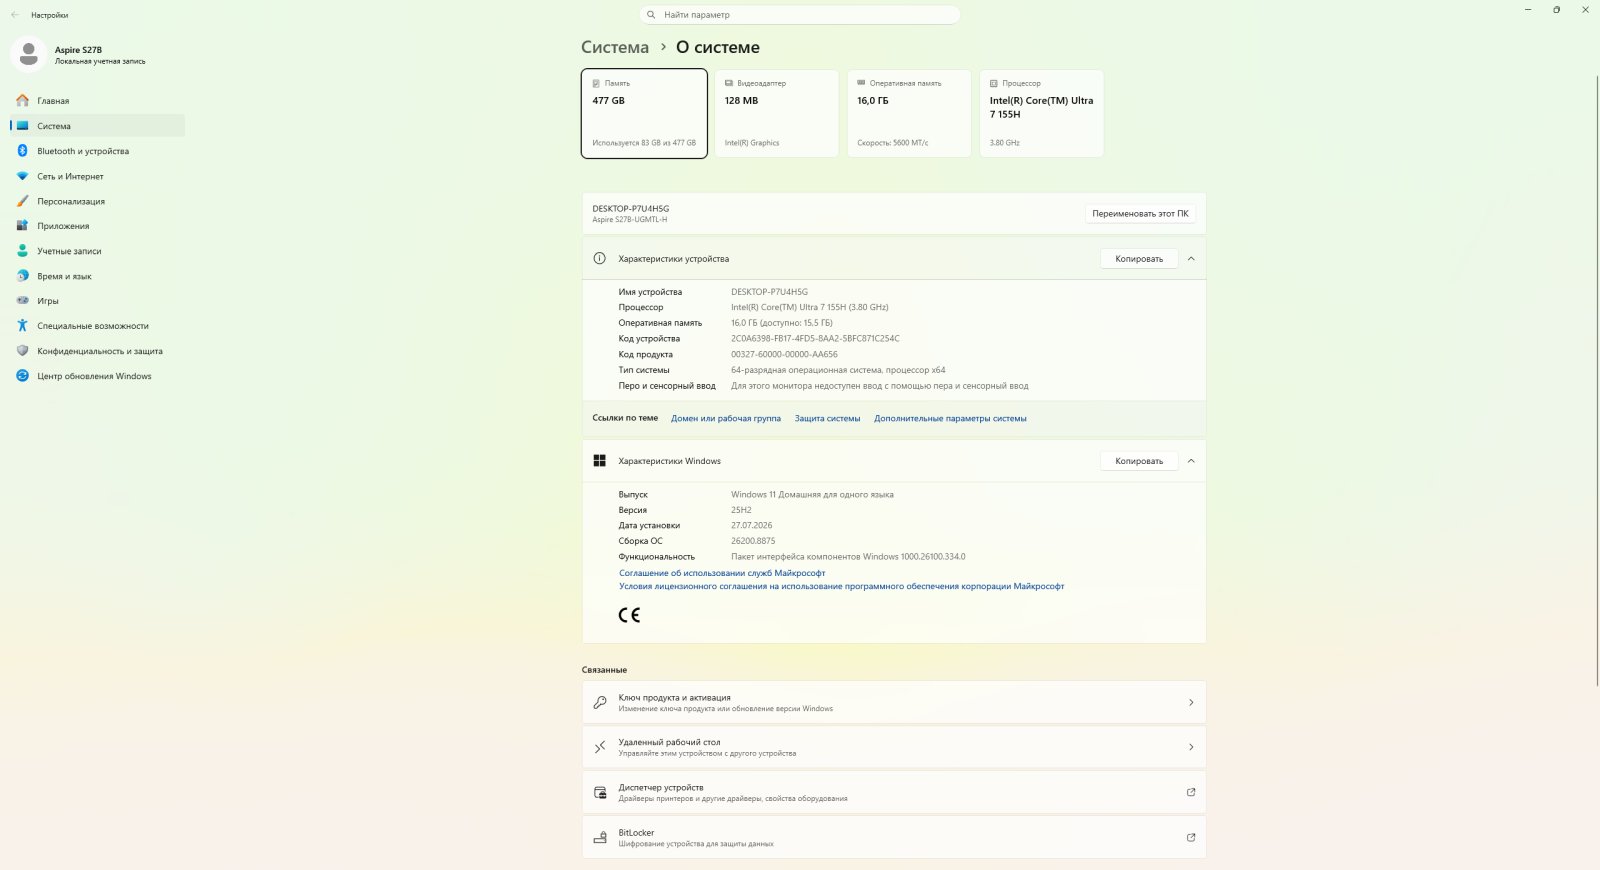Click the search magnifier icon
This screenshot has height=870, width=1600.
pos(651,15)
